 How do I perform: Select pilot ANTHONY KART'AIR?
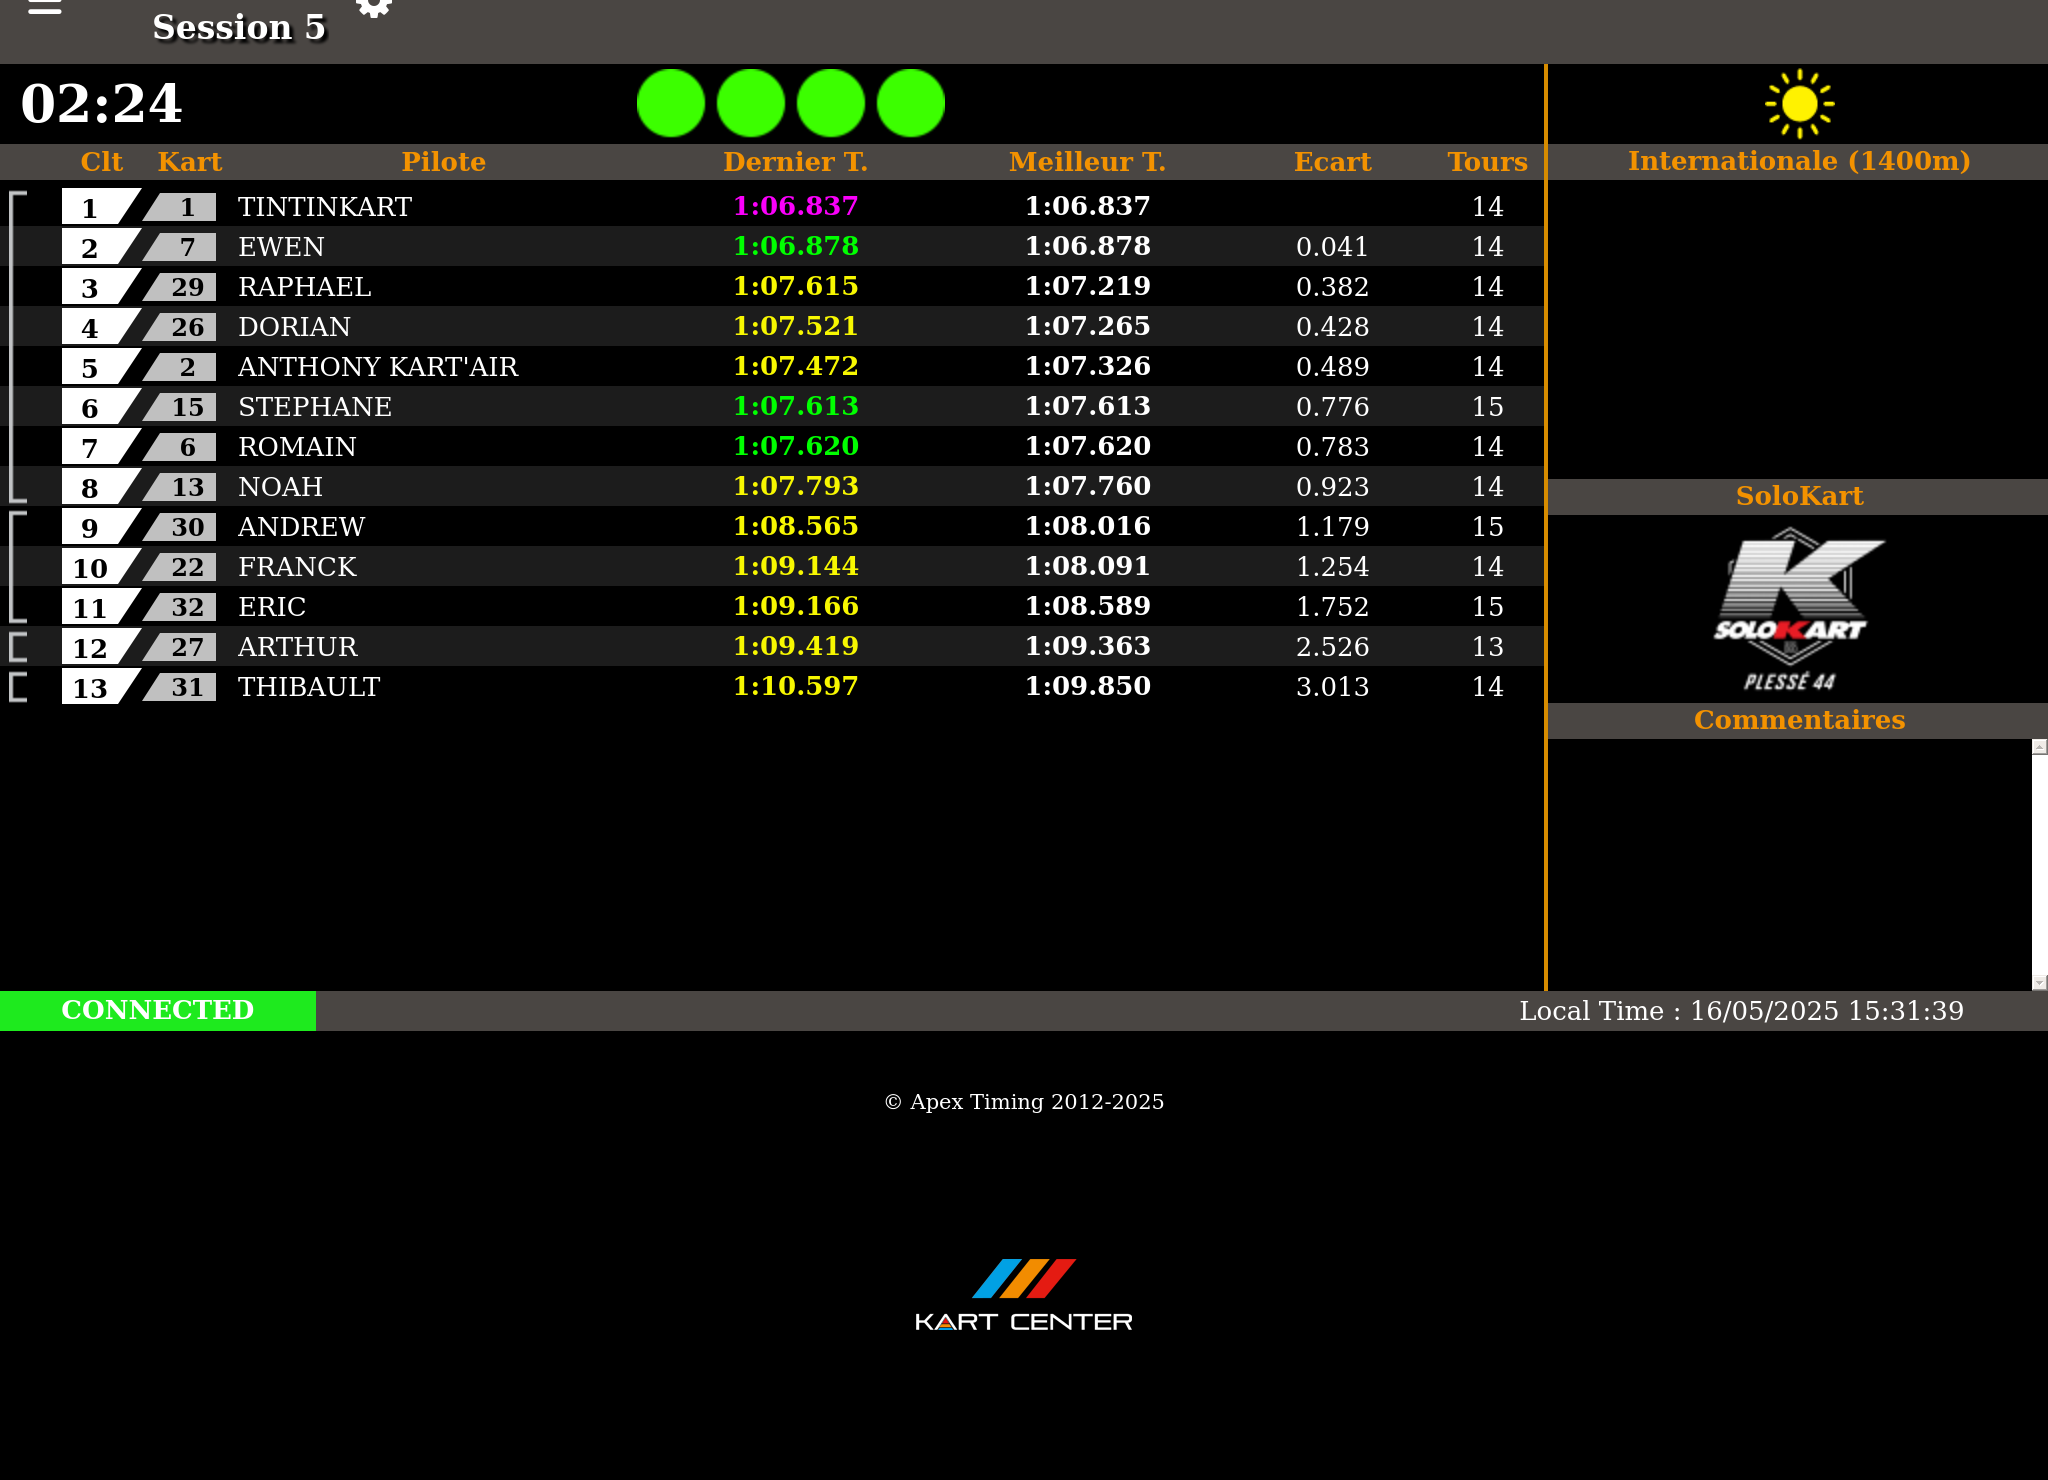click(378, 367)
